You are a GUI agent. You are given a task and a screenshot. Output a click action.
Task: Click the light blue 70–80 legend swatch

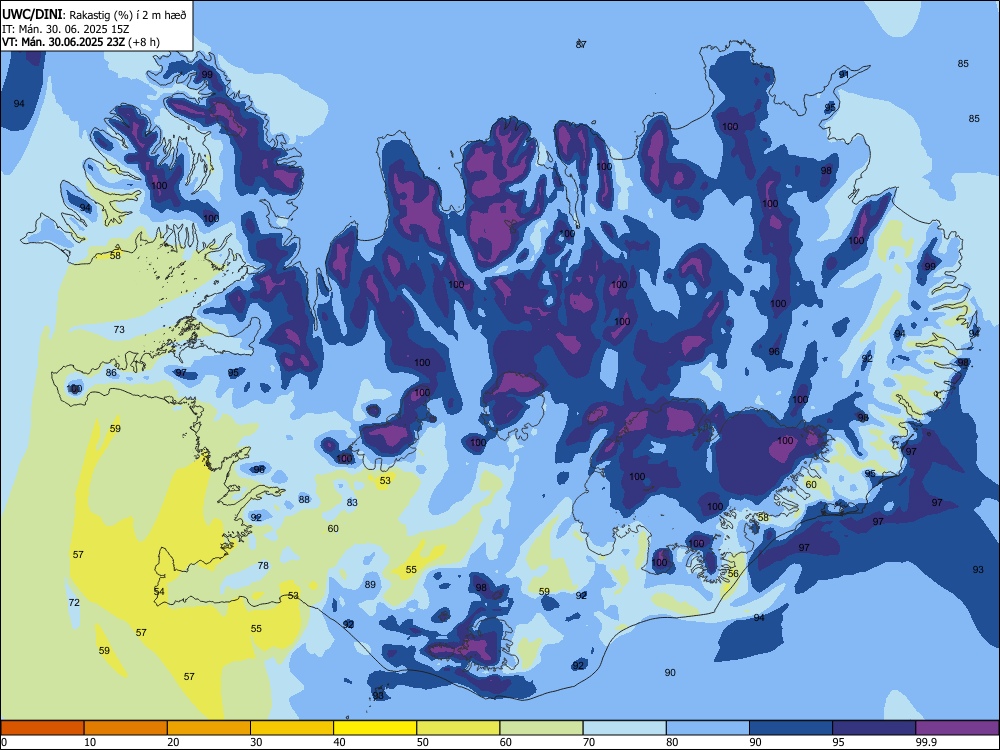pos(624,728)
